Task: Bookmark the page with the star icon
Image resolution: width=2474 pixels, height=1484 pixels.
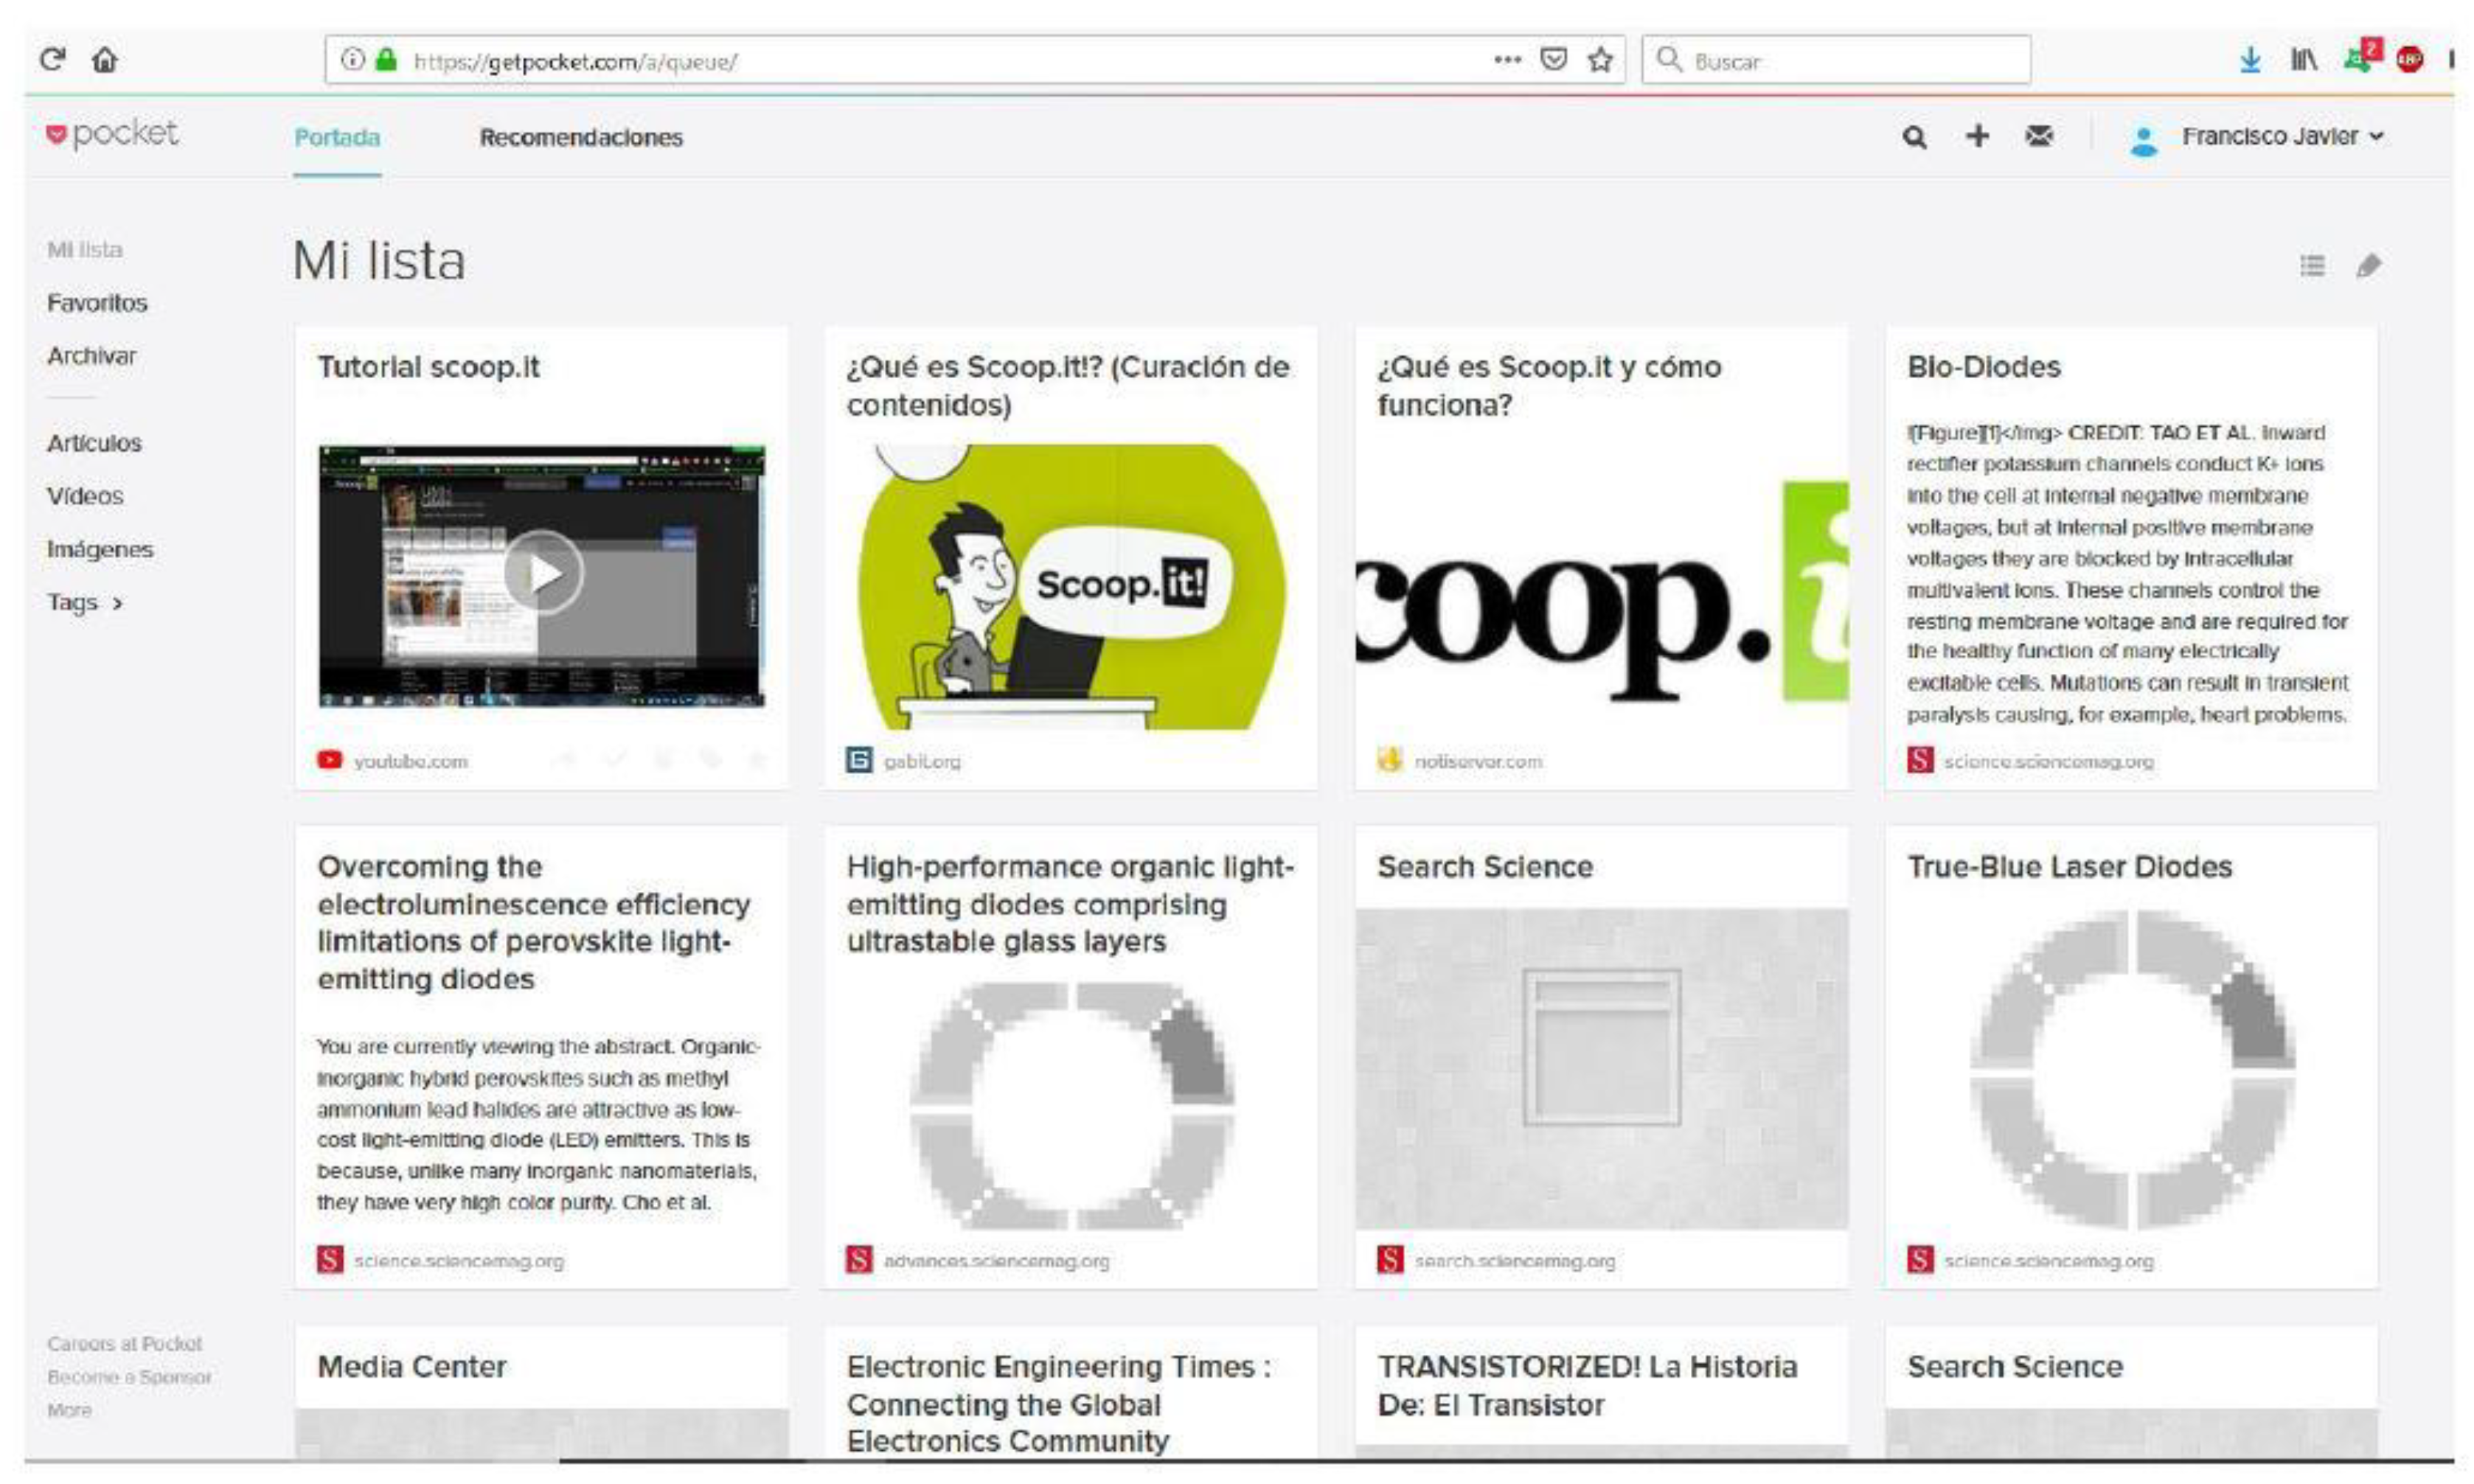Action: [1600, 60]
